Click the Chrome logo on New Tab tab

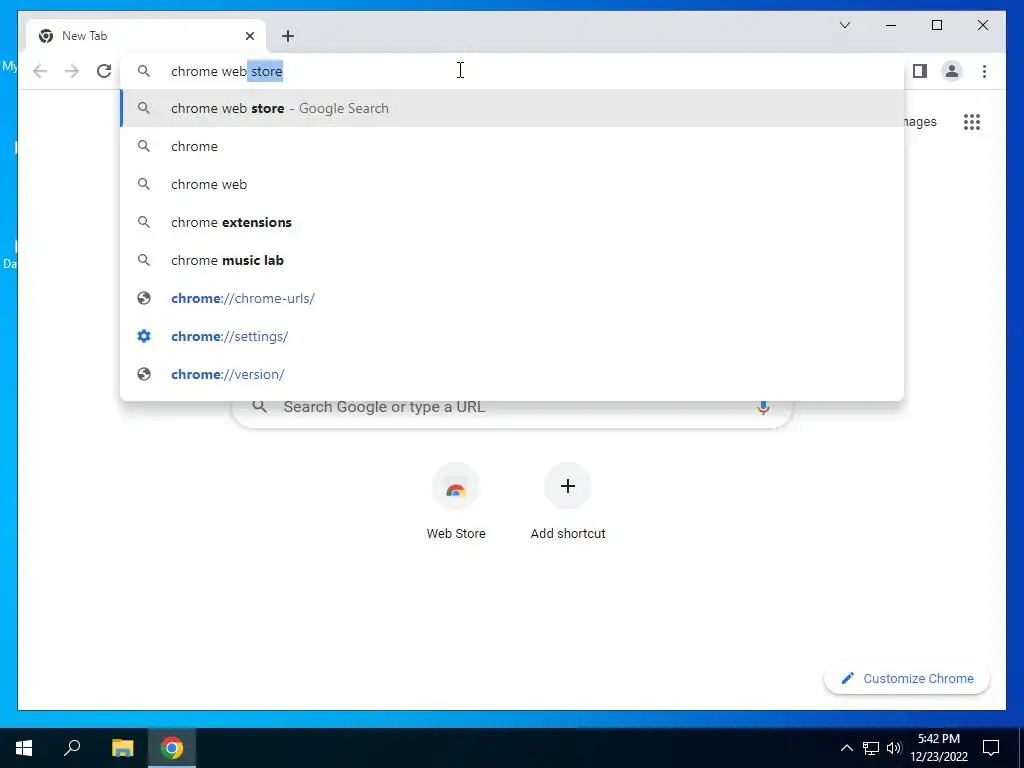(x=46, y=36)
